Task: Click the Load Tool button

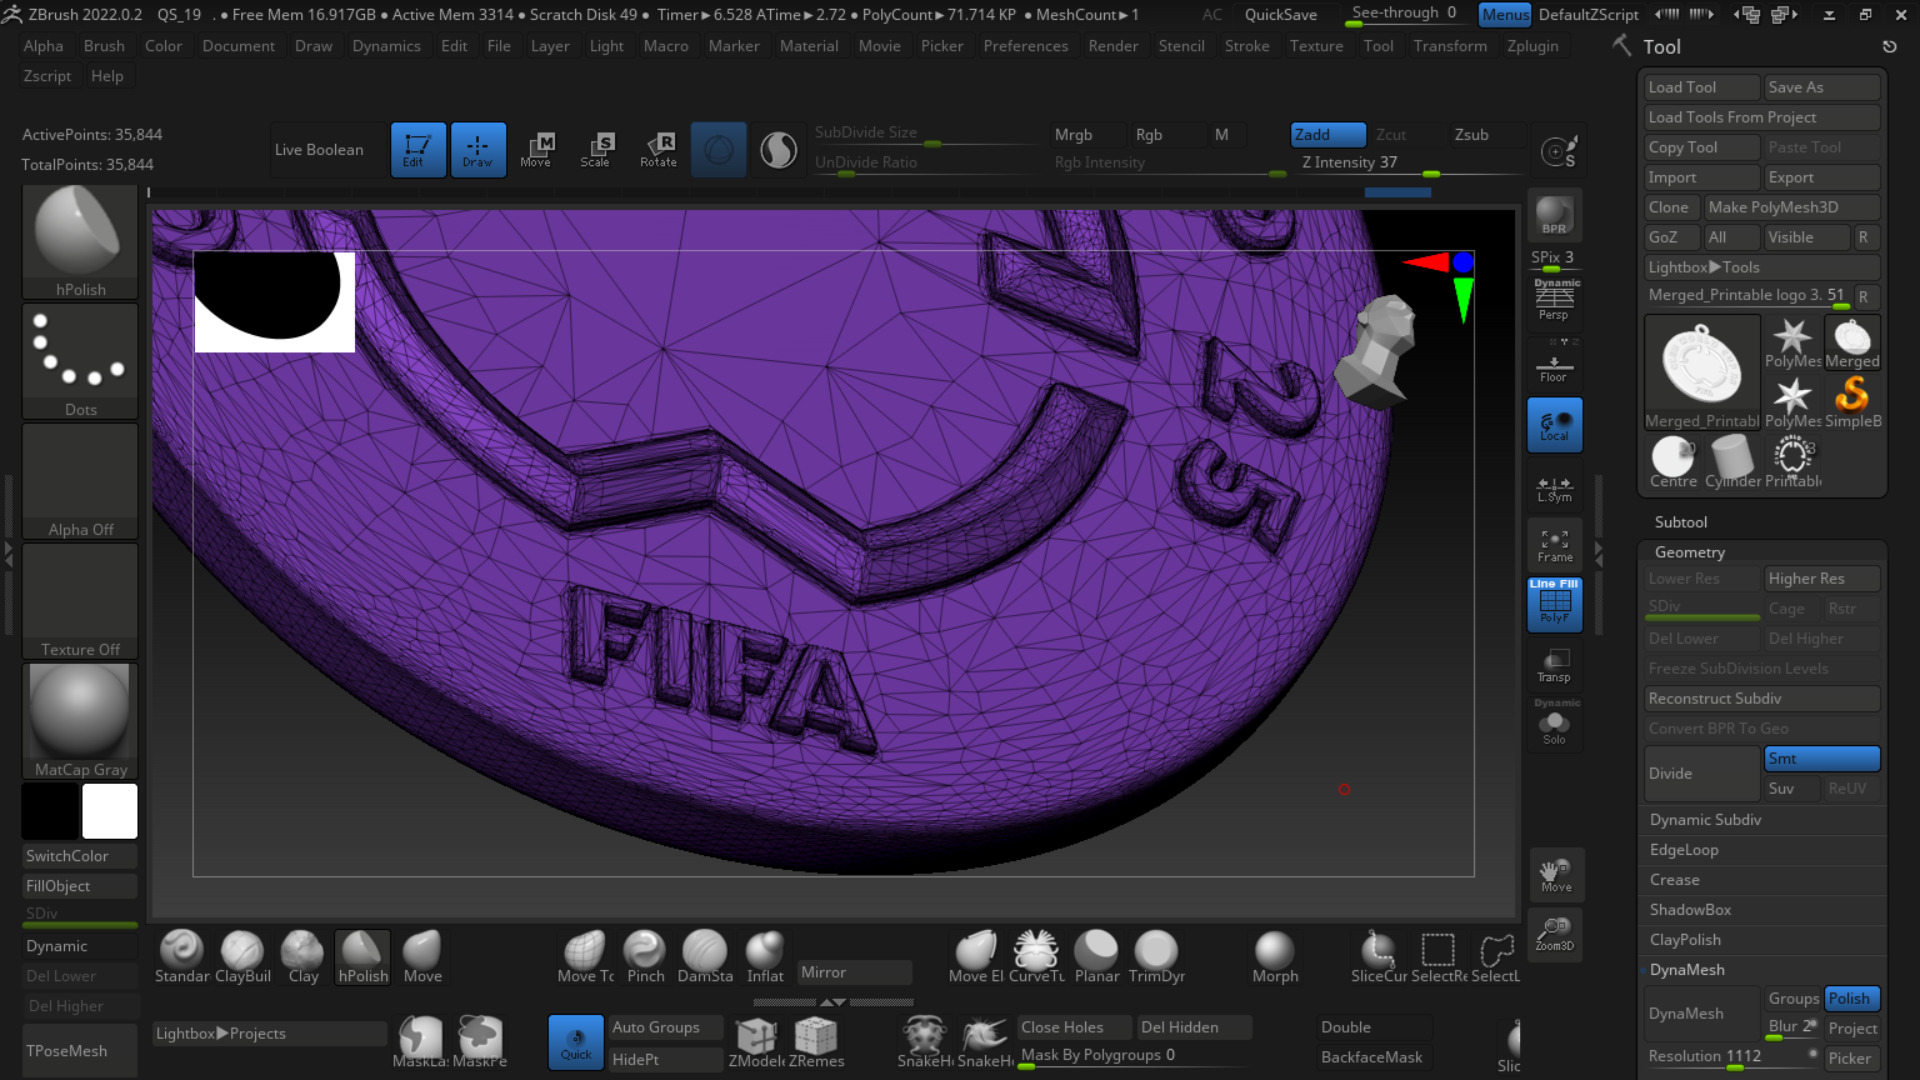Action: (1701, 87)
